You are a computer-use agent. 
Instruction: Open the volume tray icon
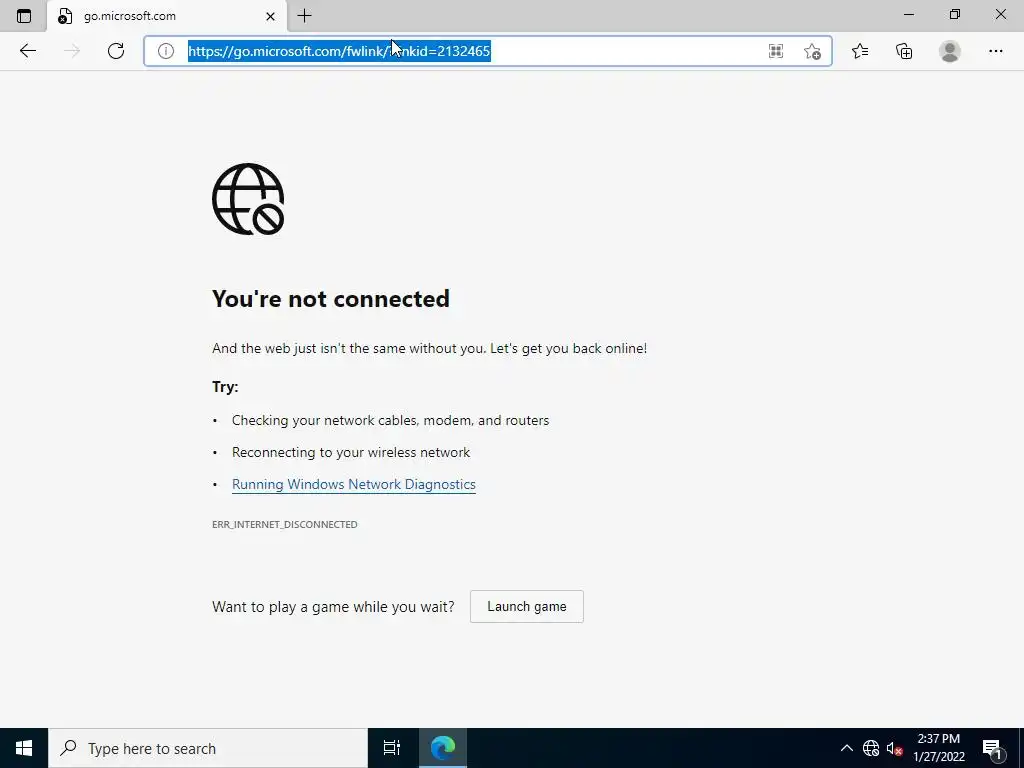[894, 748]
